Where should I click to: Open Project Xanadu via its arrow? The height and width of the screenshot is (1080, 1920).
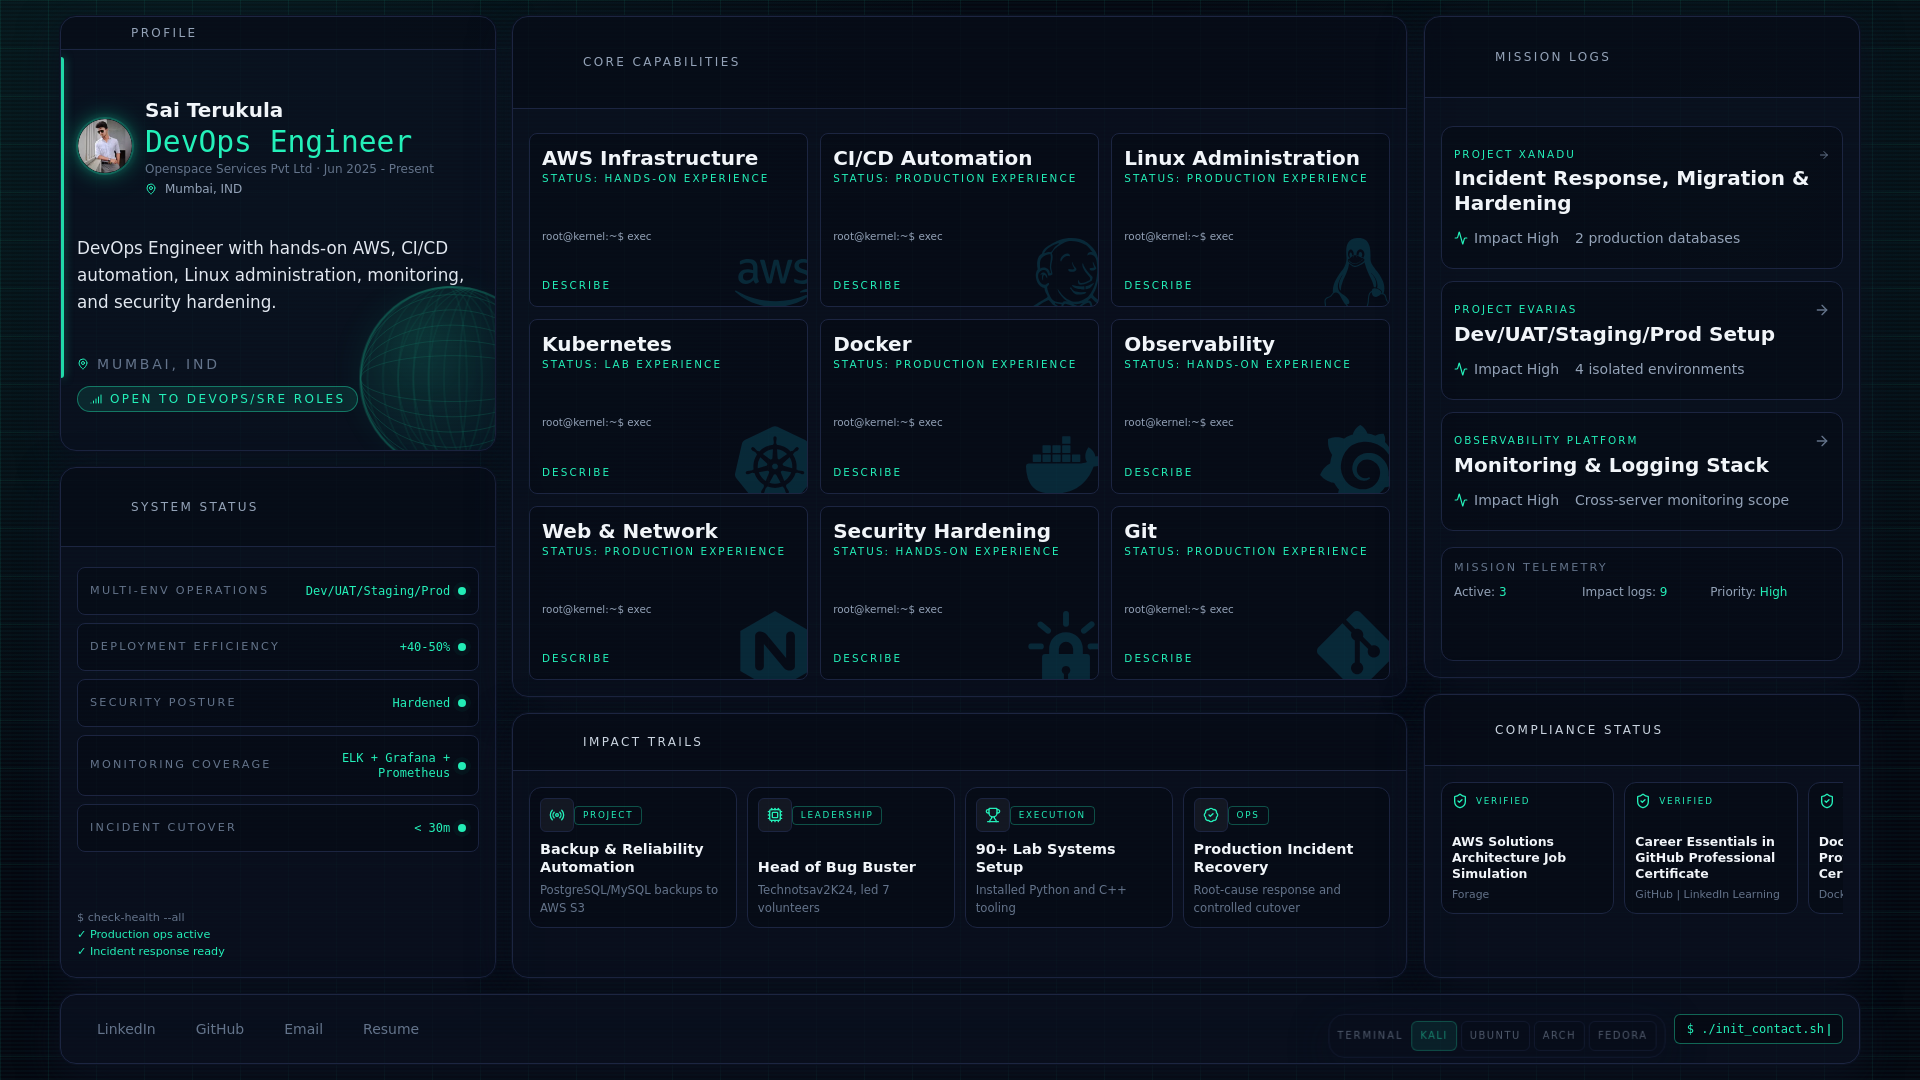pyautogui.click(x=1824, y=155)
